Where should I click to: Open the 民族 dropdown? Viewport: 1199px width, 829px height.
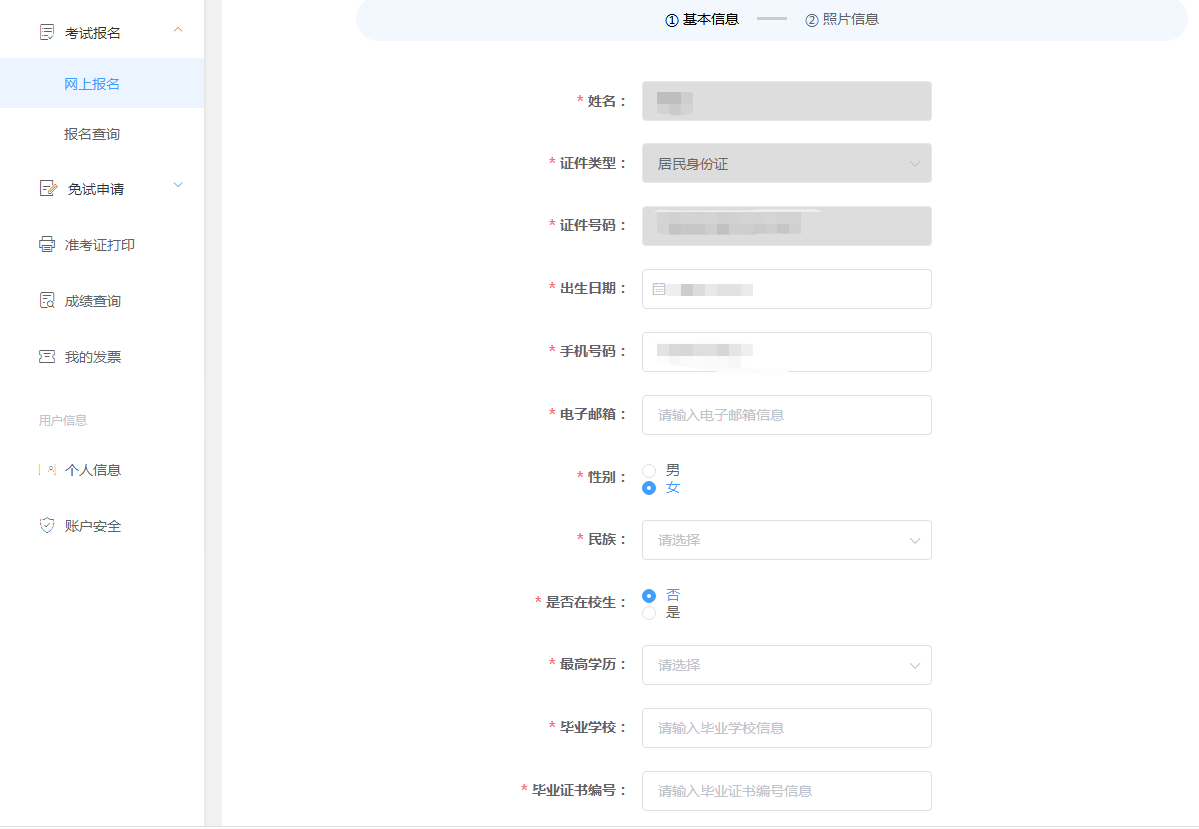coord(787,540)
